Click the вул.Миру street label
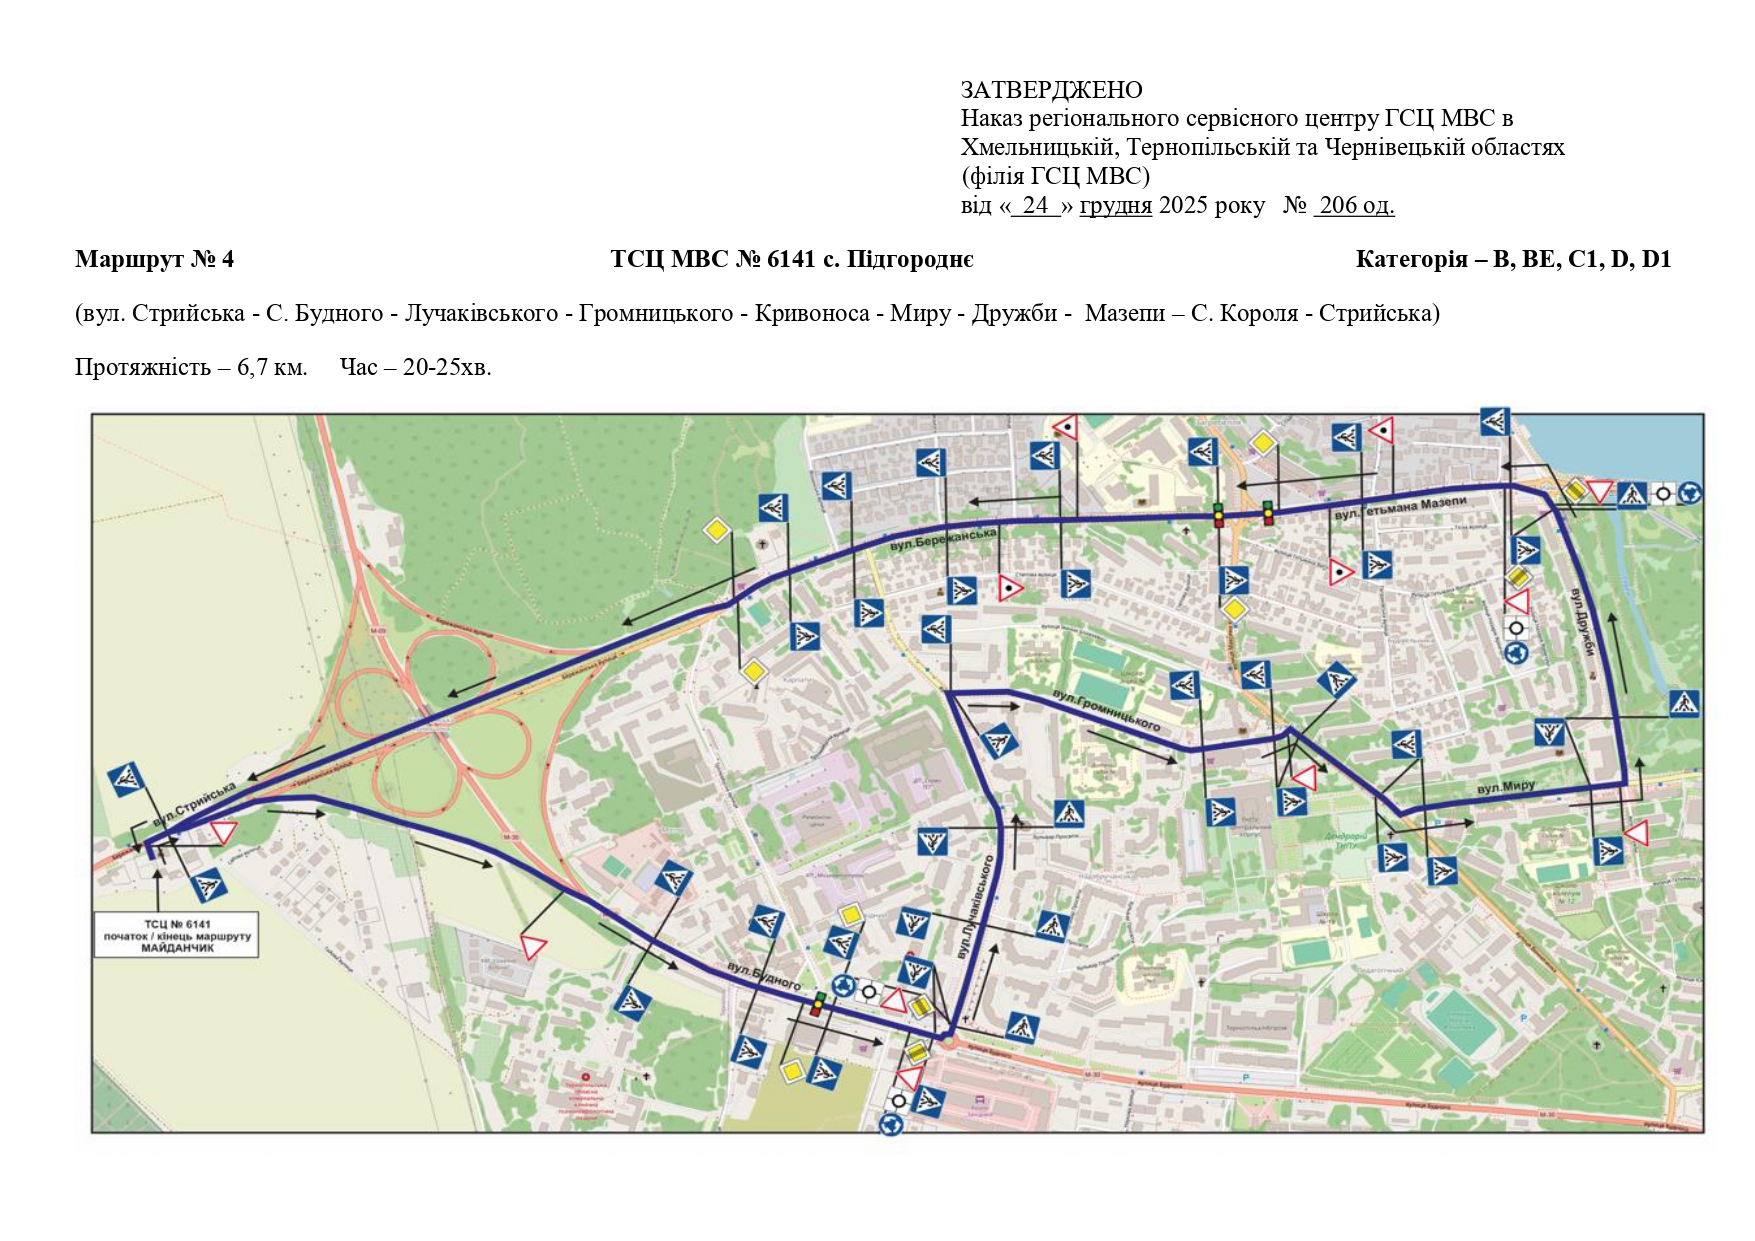 (1505, 788)
